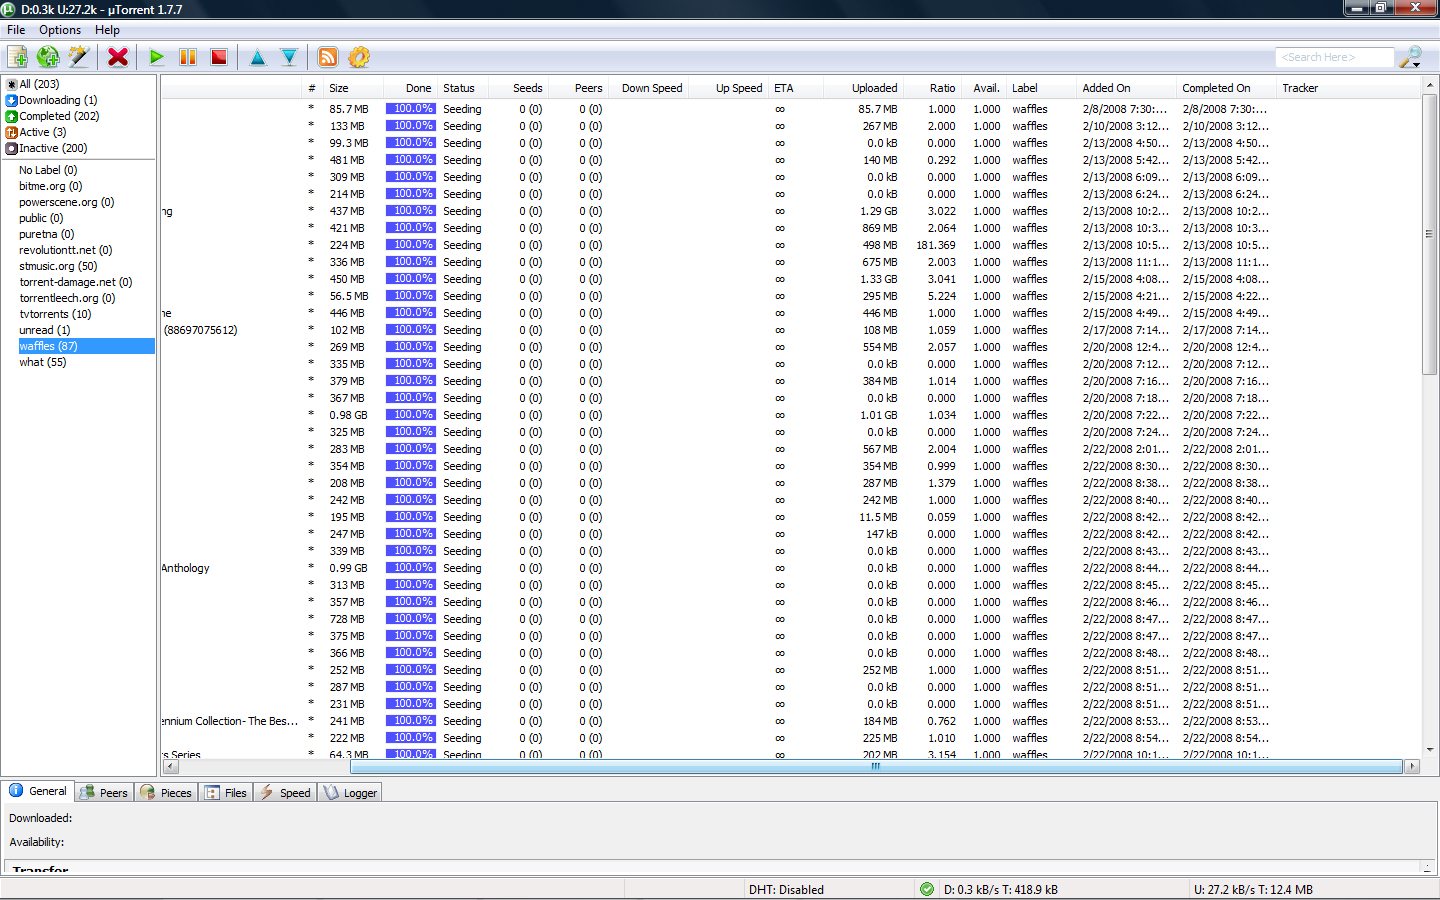Switch to the Logger tab

click(350, 792)
